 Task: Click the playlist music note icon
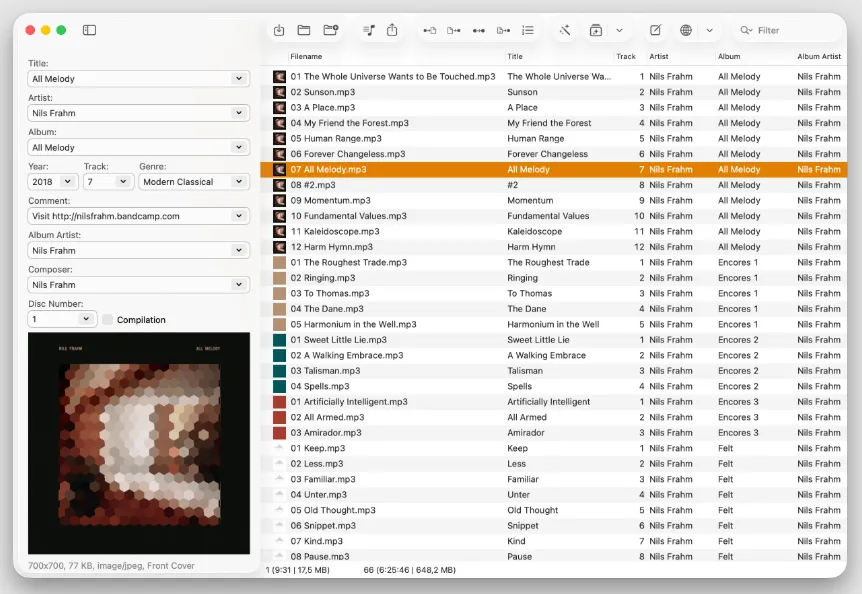(x=369, y=30)
